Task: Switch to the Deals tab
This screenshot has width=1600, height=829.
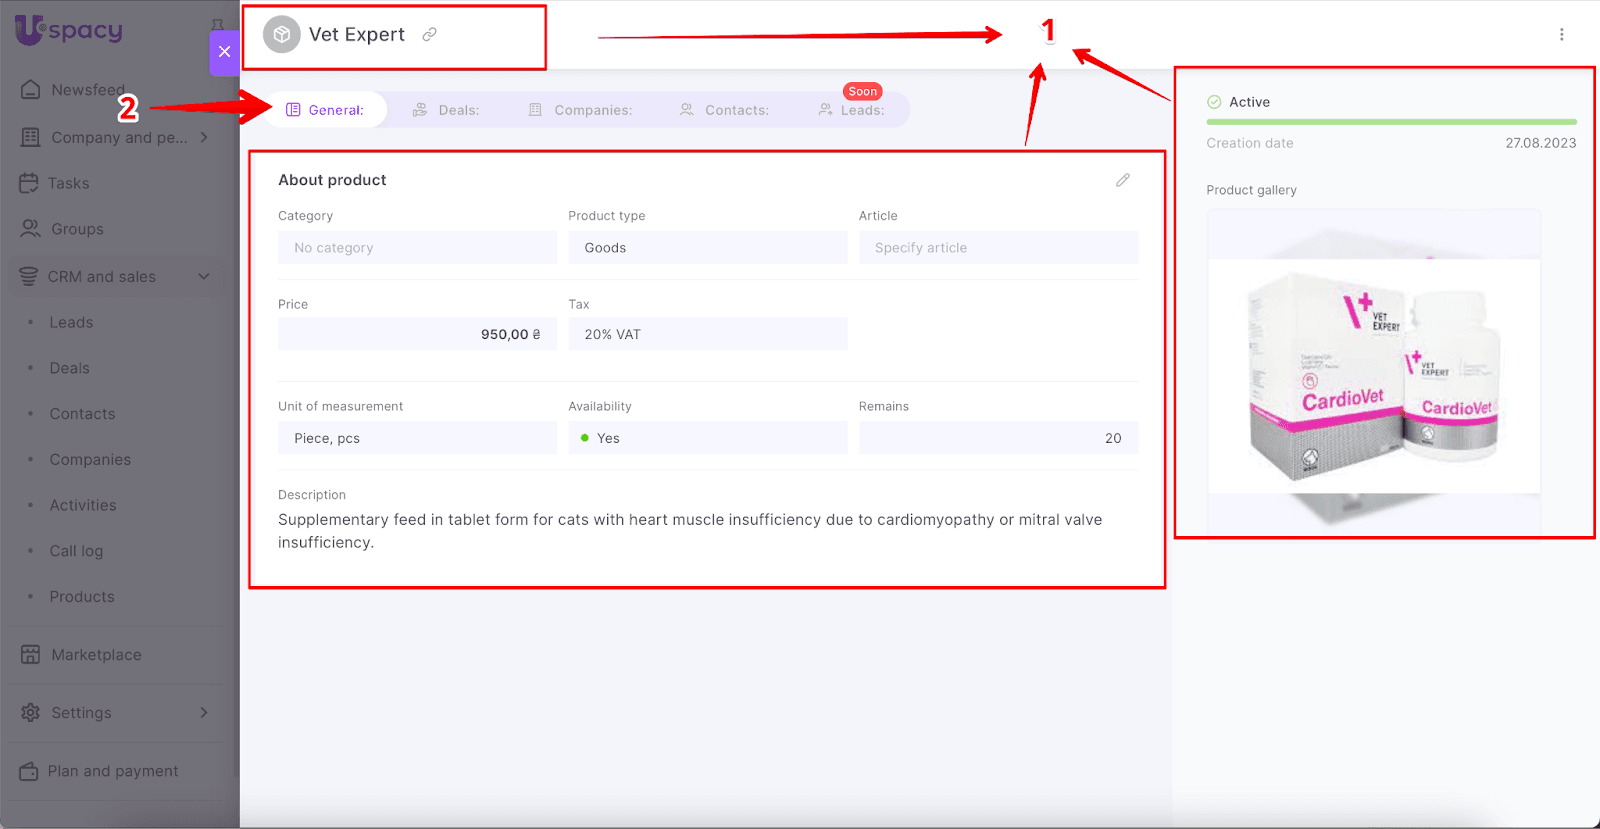Action: [447, 110]
